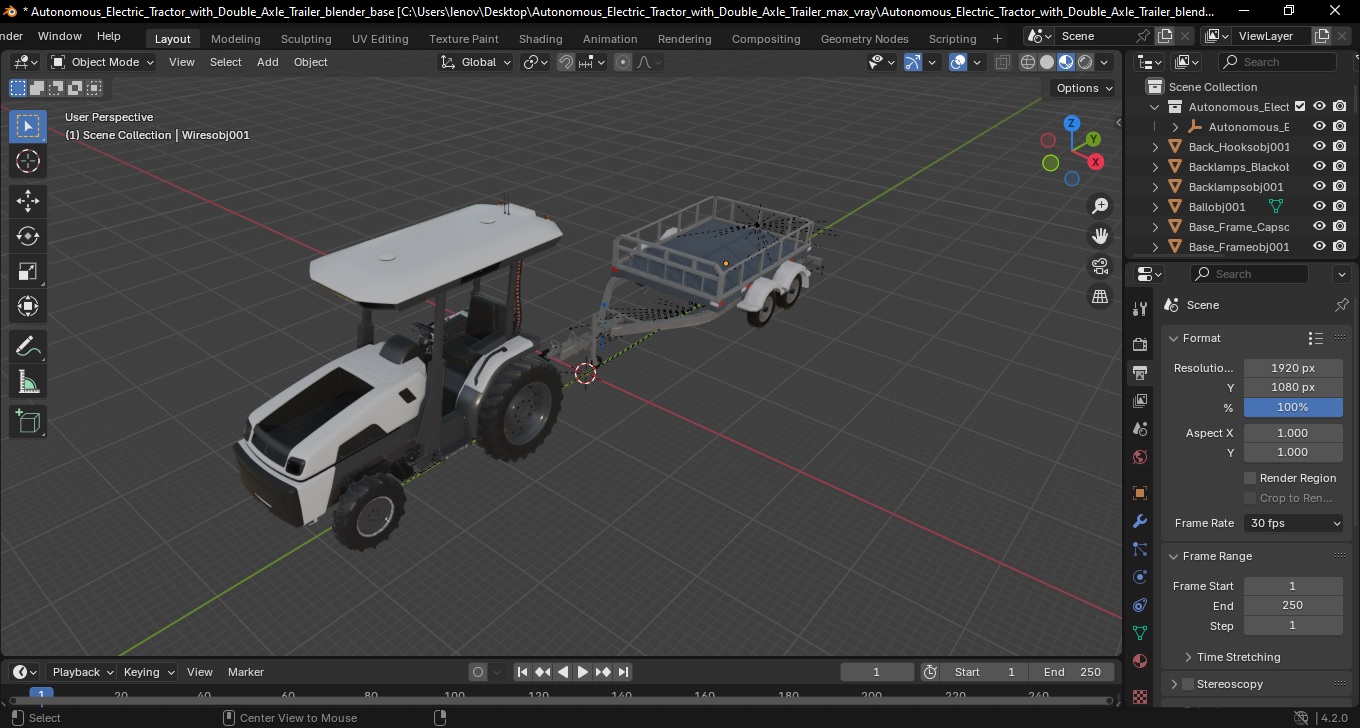1360x728 pixels.
Task: Hide Ballobj001 in viewport
Action: click(x=1319, y=206)
